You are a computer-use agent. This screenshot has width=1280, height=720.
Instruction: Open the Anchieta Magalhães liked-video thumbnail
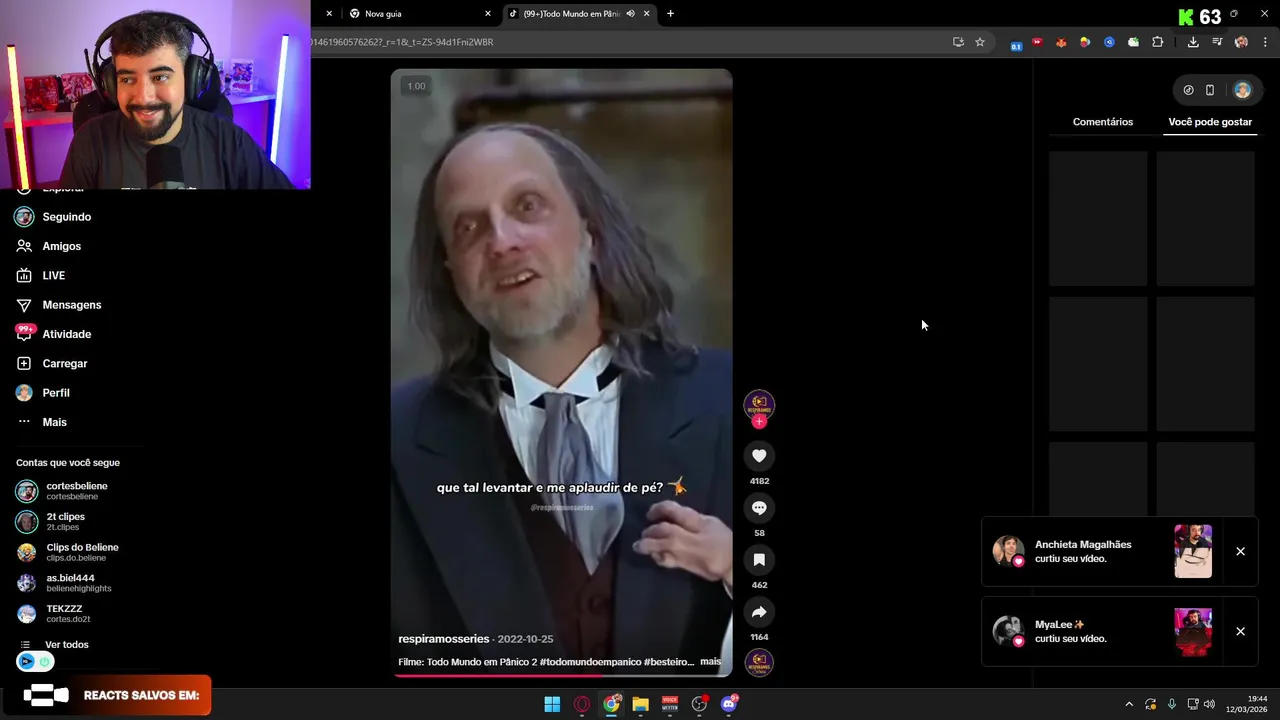pyautogui.click(x=1193, y=551)
